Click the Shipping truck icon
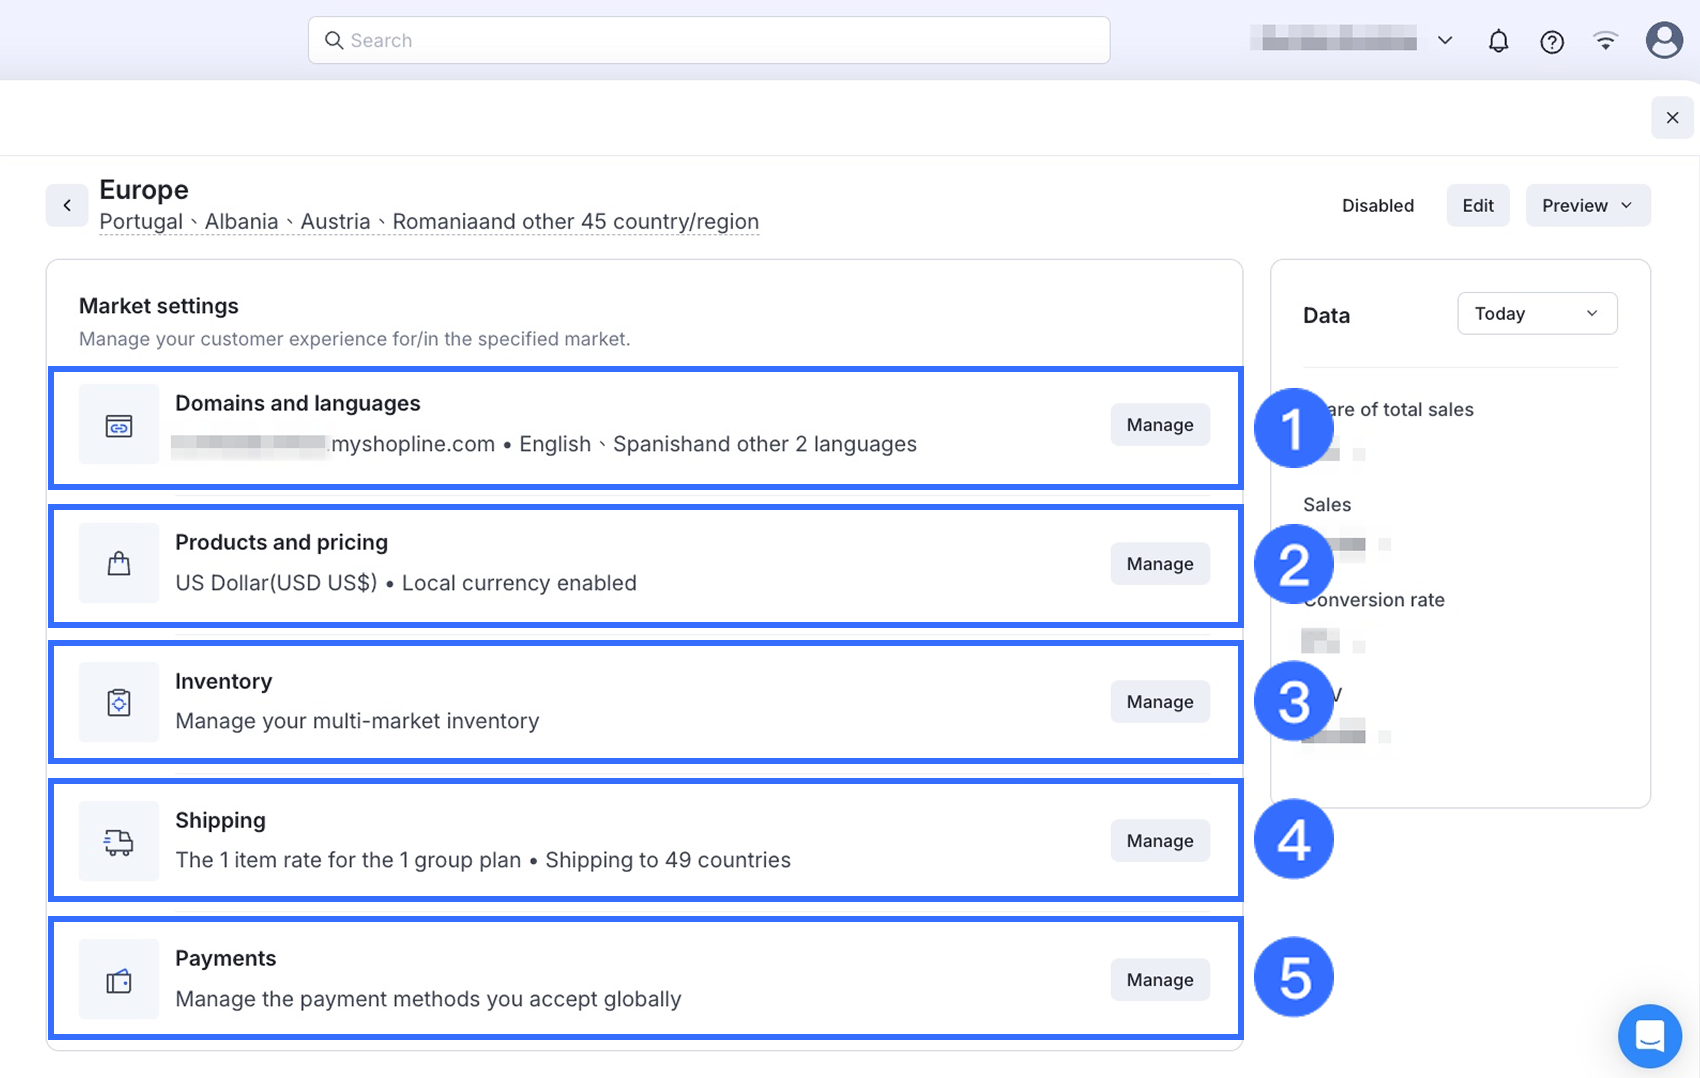This screenshot has height=1078, width=1700. [x=119, y=842]
